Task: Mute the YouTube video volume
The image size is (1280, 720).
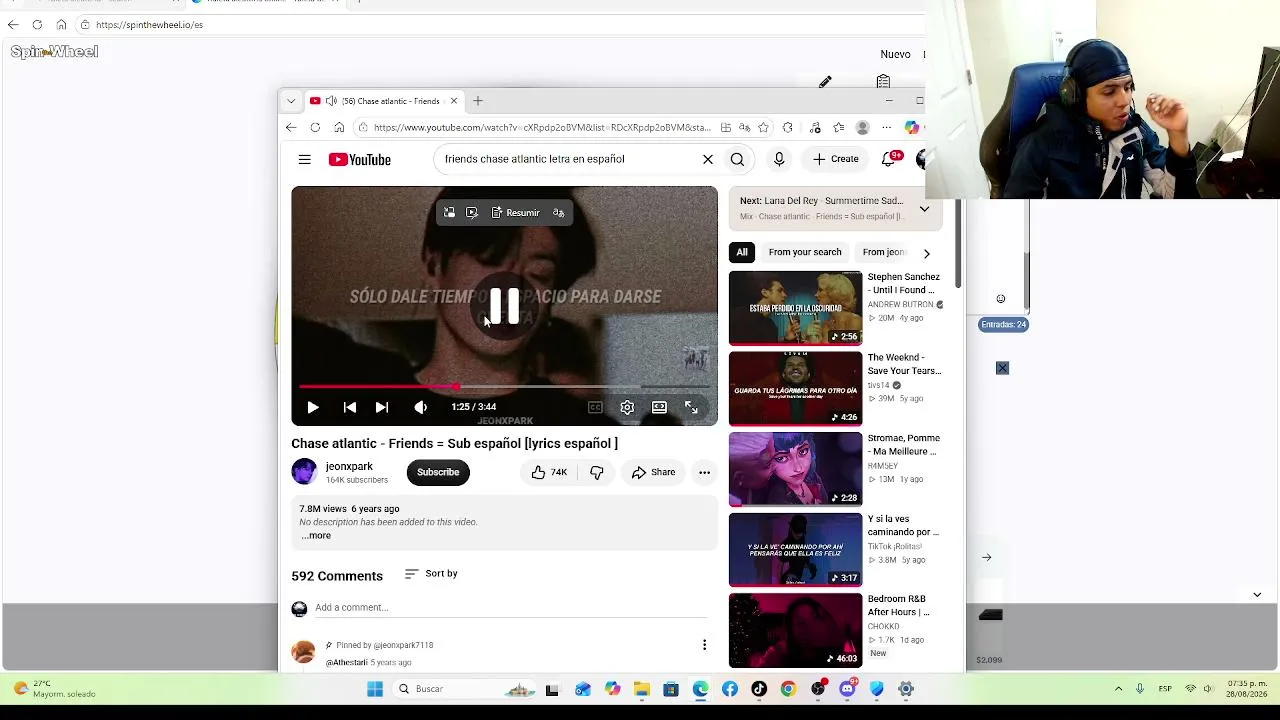Action: pyautogui.click(x=420, y=407)
